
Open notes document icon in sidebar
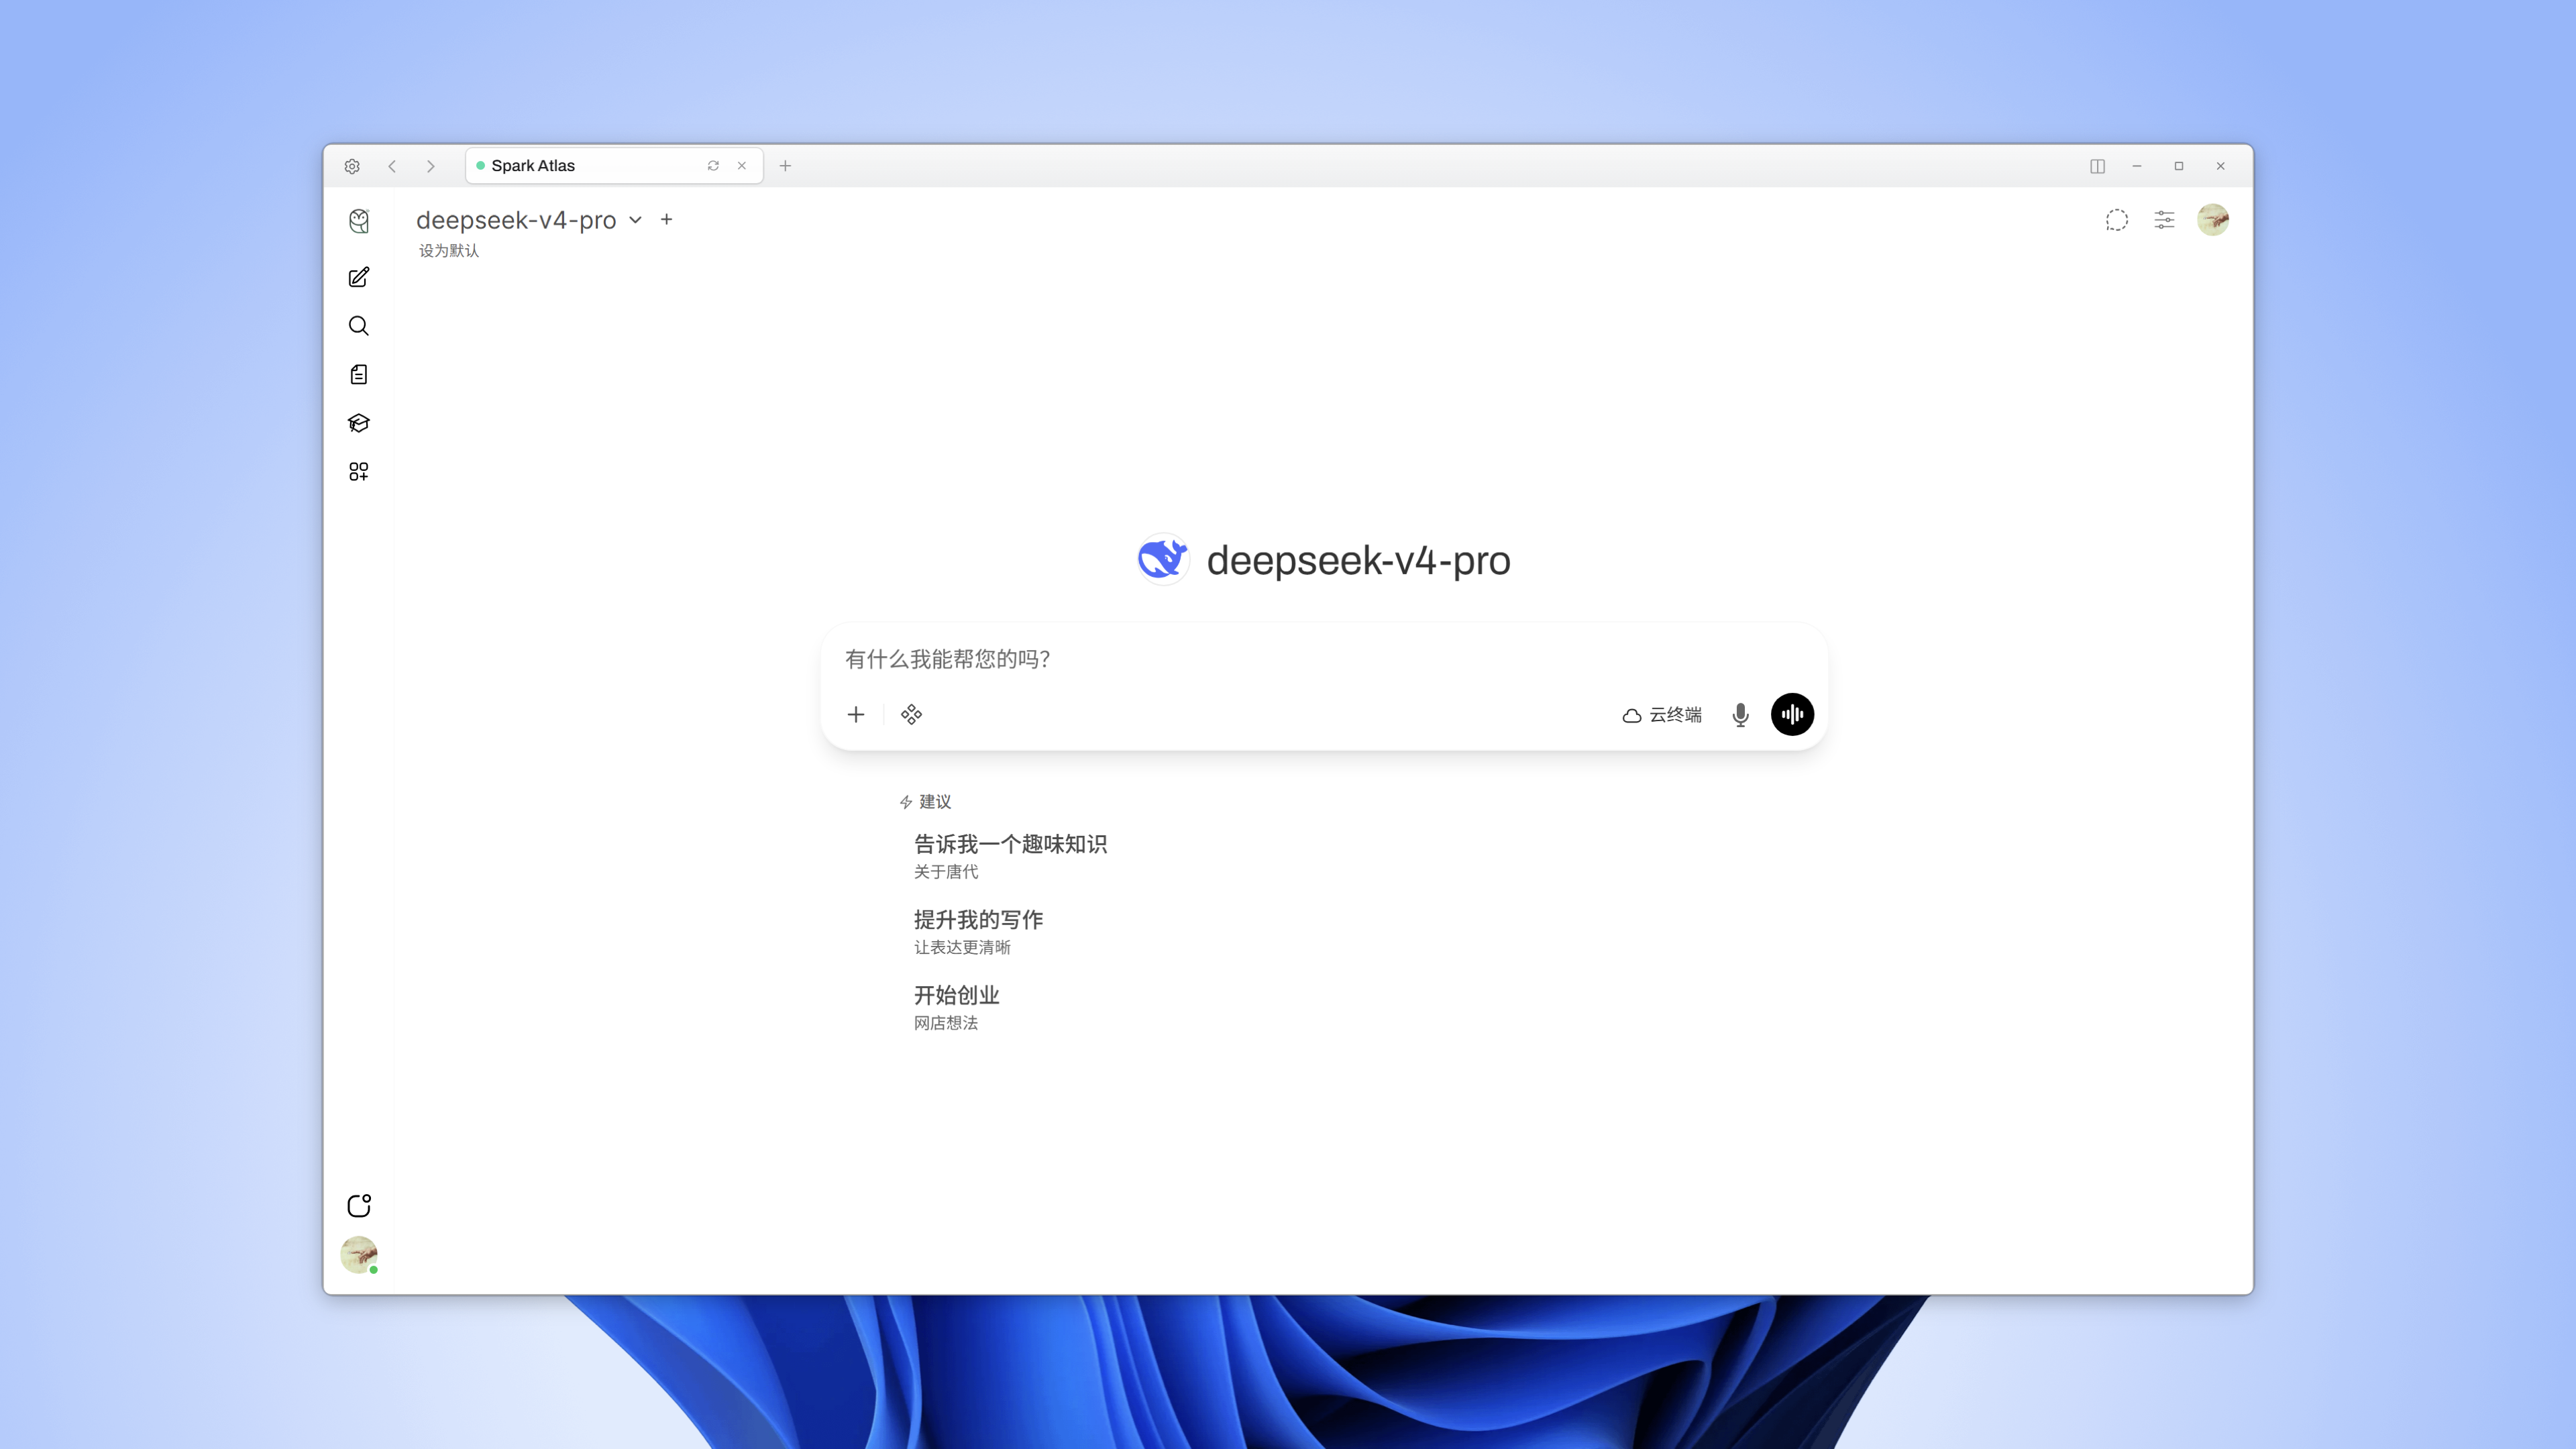tap(359, 375)
